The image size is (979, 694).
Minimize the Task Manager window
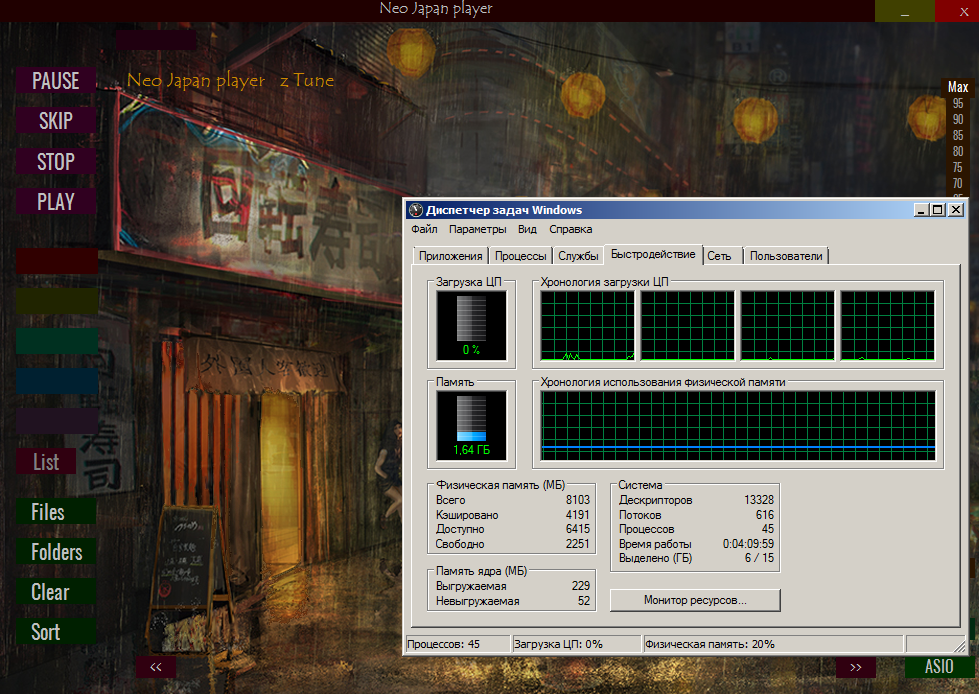tap(921, 210)
